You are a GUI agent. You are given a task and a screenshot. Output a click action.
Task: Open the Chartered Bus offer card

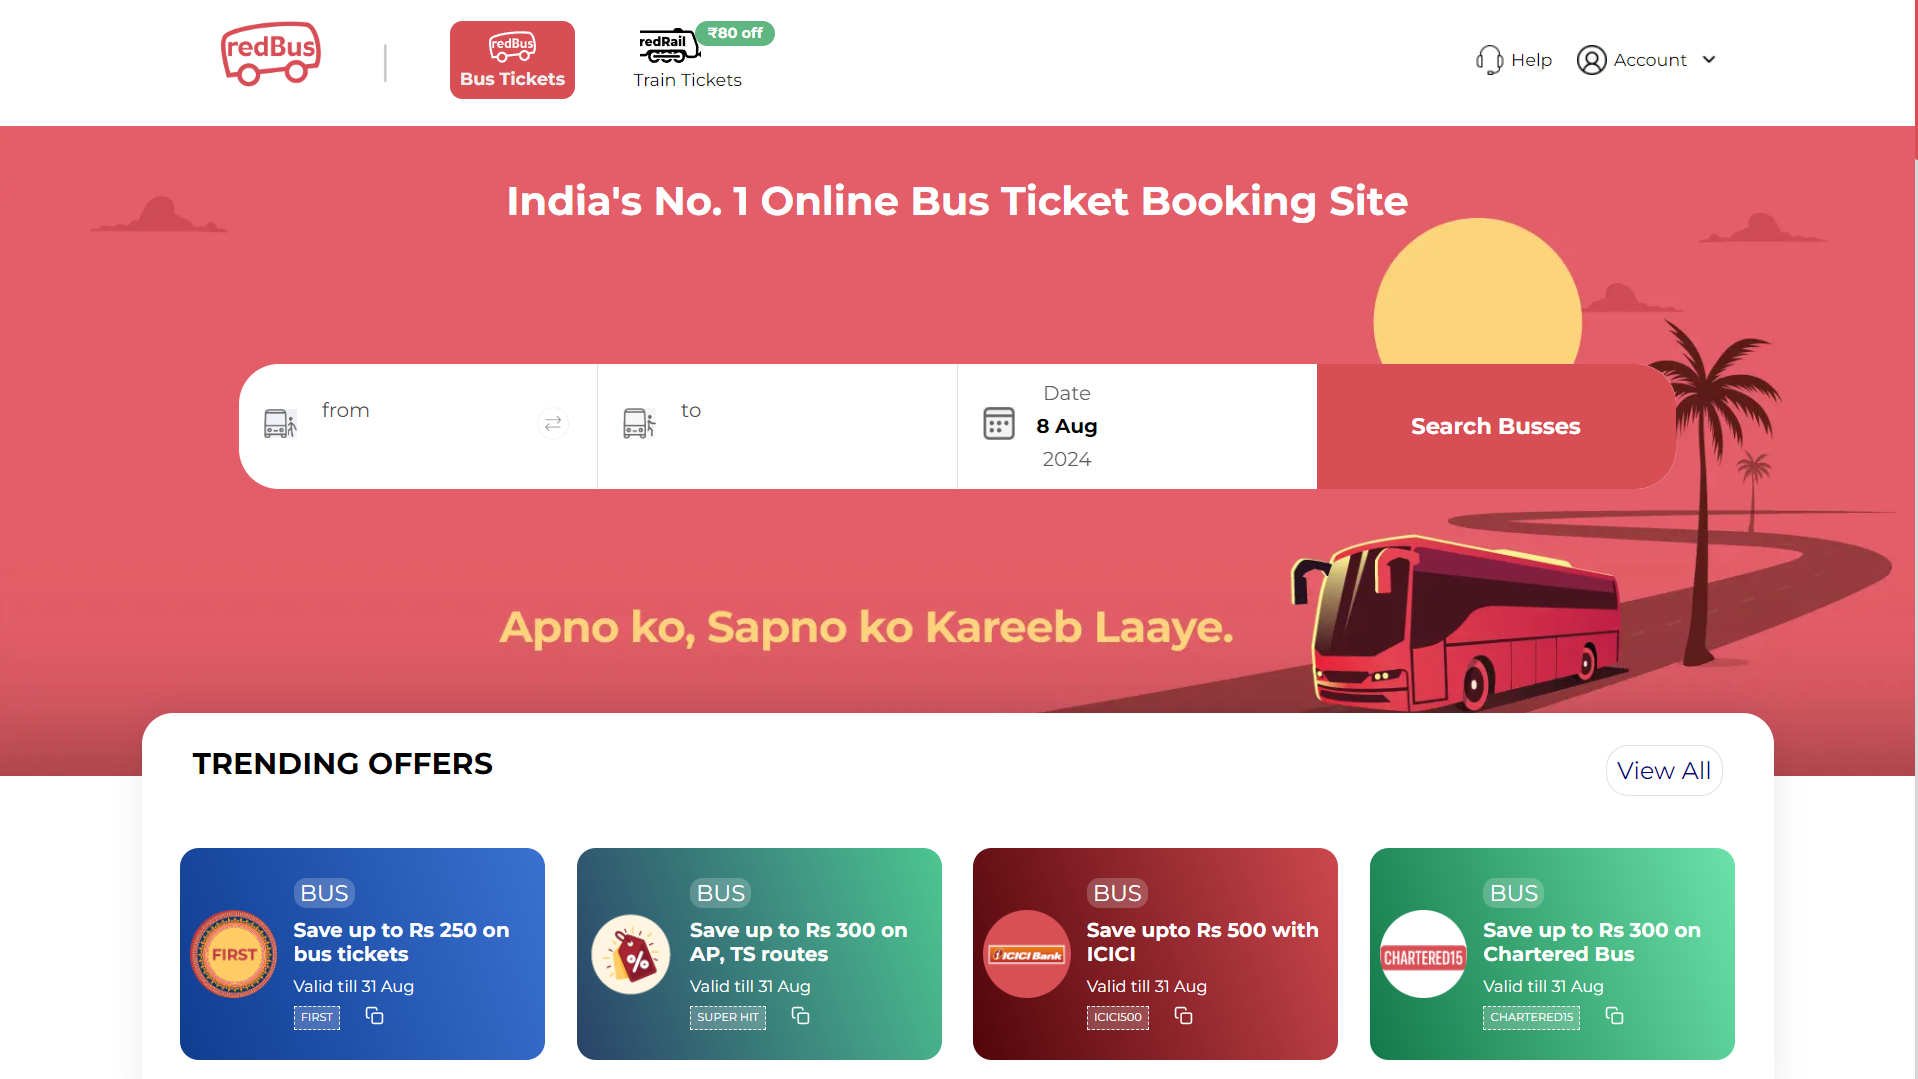(1552, 954)
